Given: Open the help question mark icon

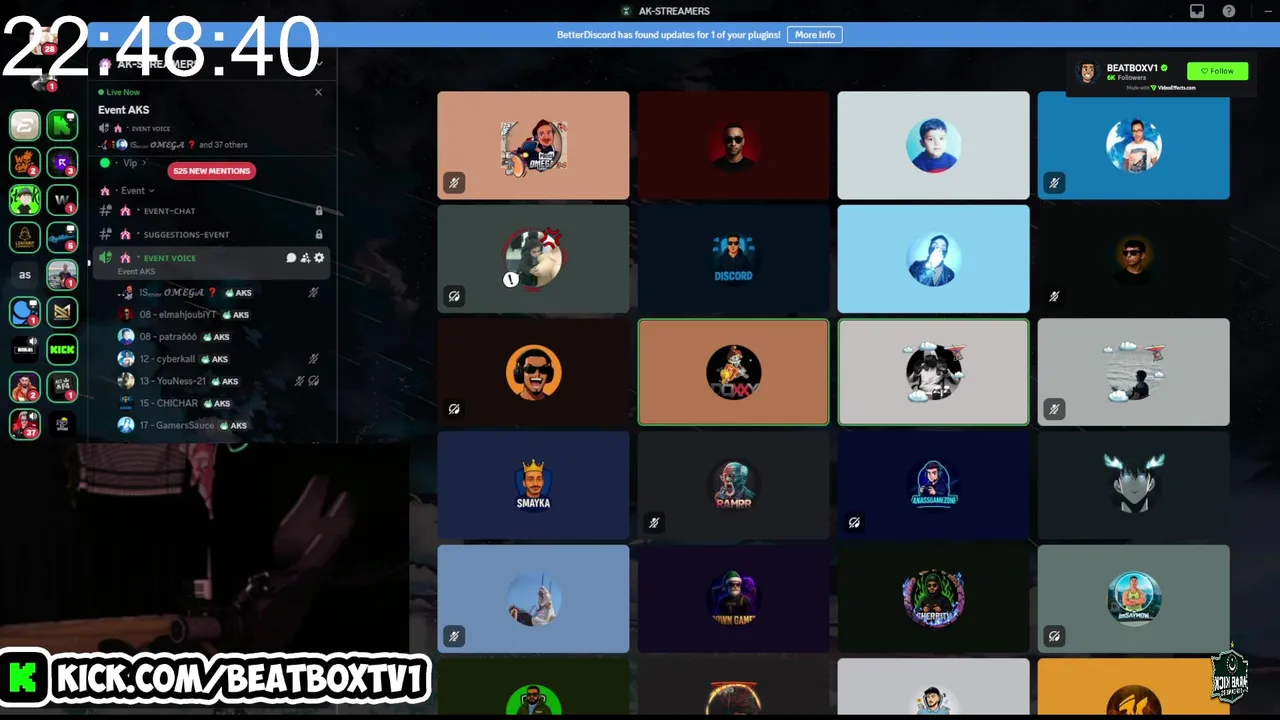Looking at the screenshot, I should (x=1229, y=11).
